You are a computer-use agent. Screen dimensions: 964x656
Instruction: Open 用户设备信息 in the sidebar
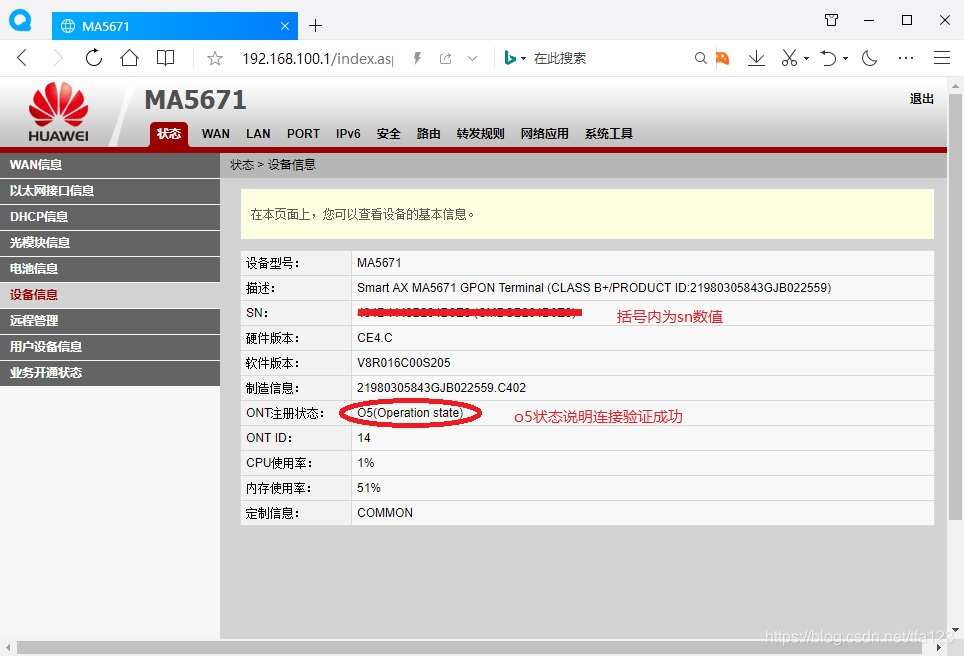(110, 347)
